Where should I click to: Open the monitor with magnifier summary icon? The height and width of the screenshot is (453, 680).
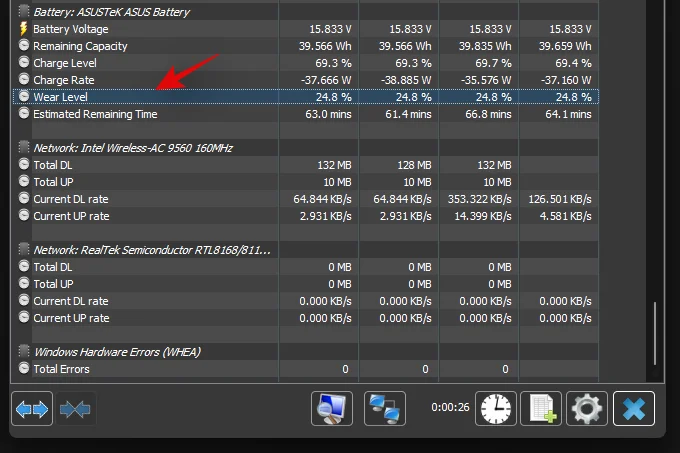[332, 408]
